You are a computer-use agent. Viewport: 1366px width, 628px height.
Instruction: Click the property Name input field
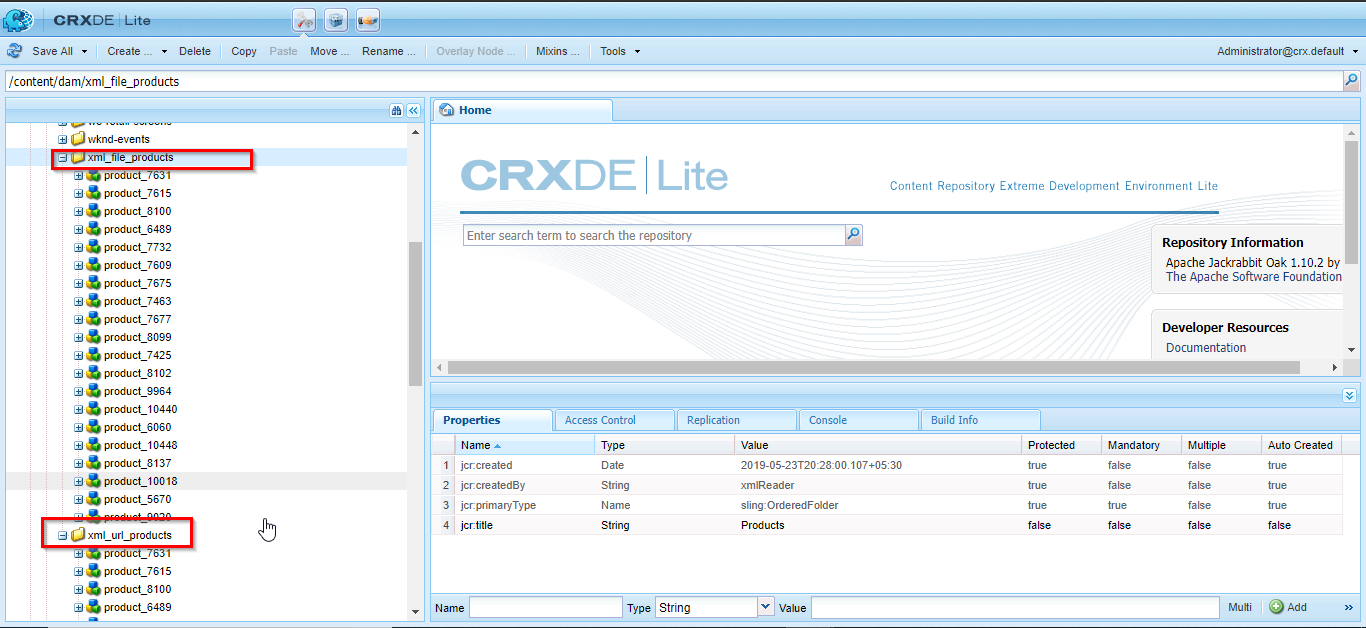click(546, 607)
